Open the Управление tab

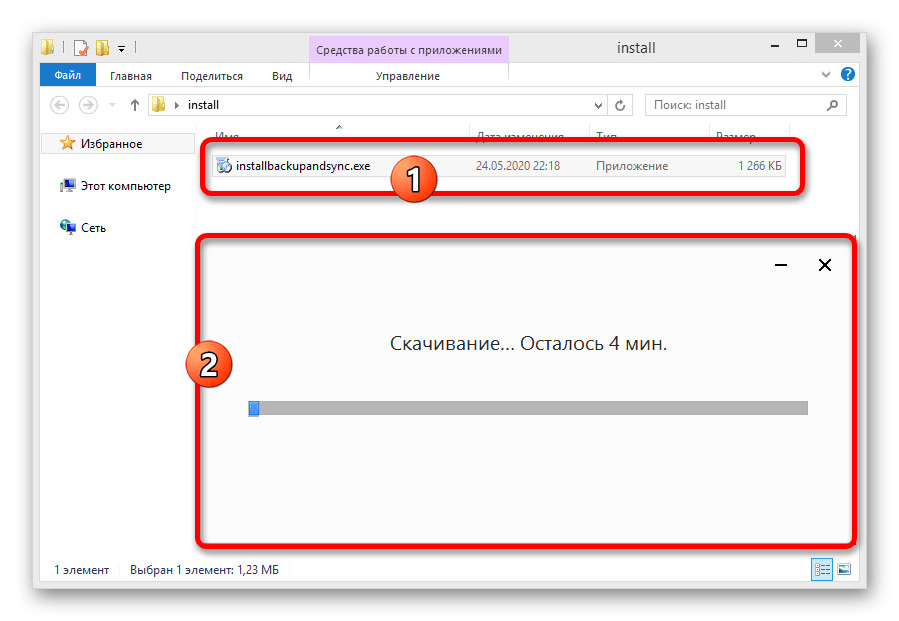pos(407,76)
